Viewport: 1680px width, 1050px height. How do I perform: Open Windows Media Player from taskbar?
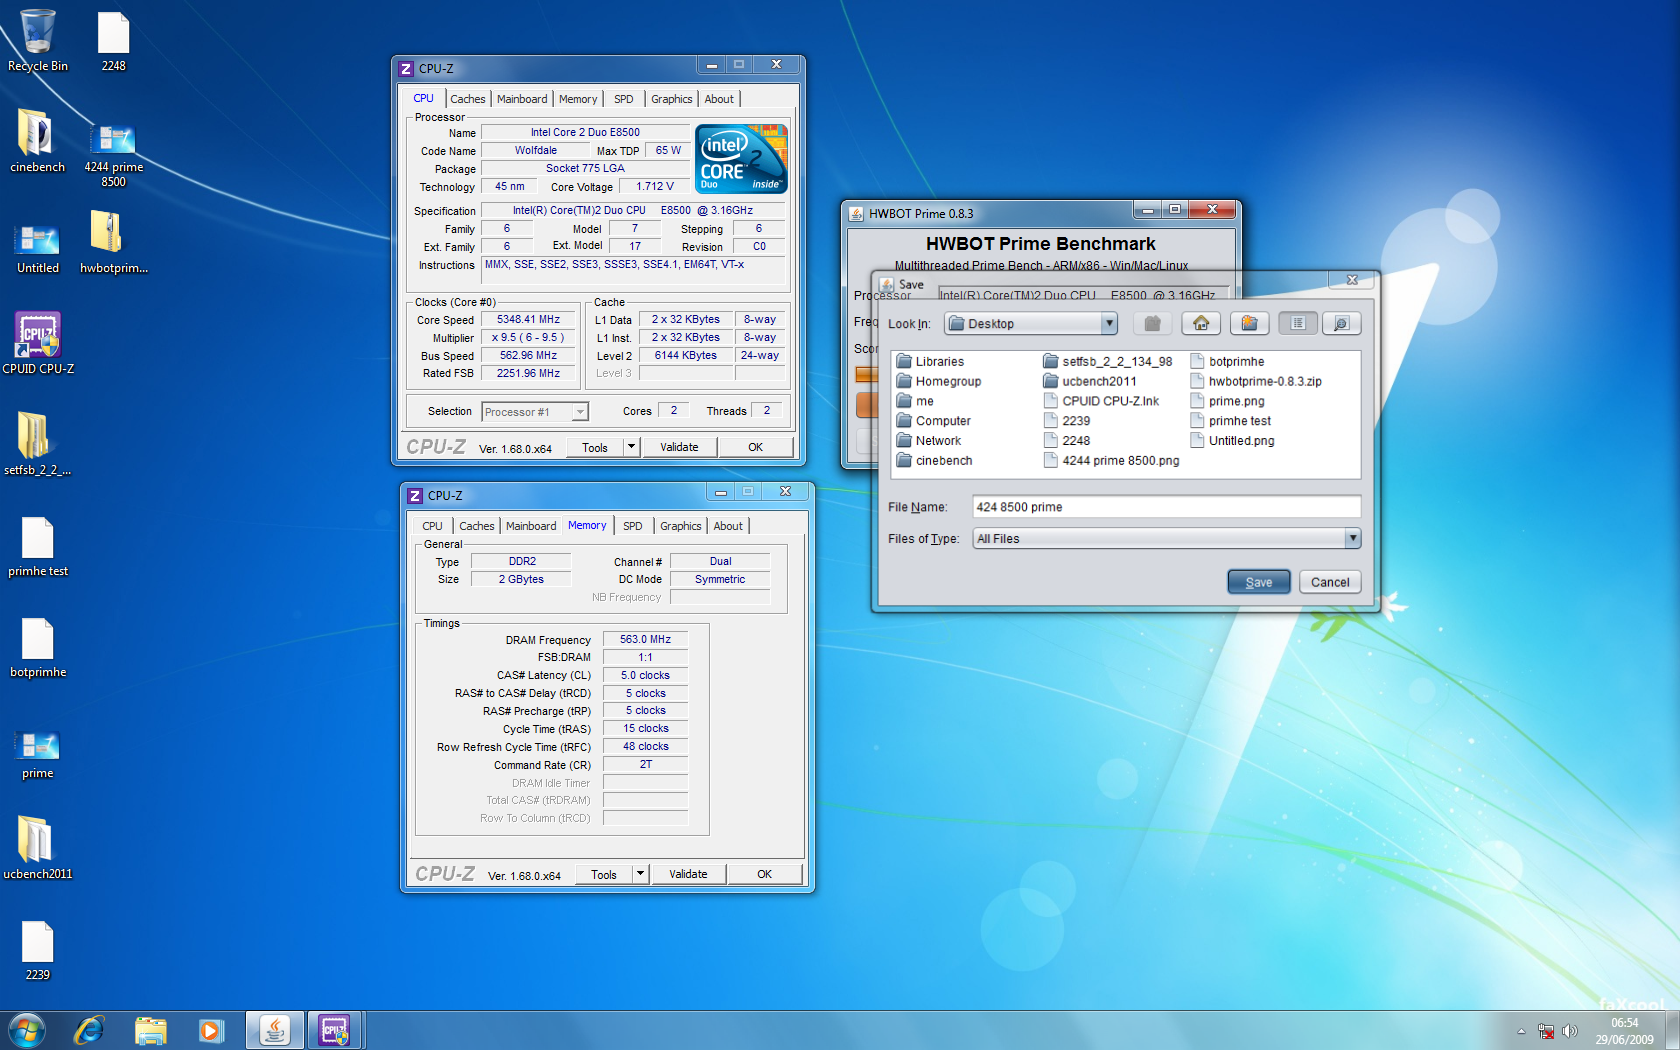point(211,1030)
